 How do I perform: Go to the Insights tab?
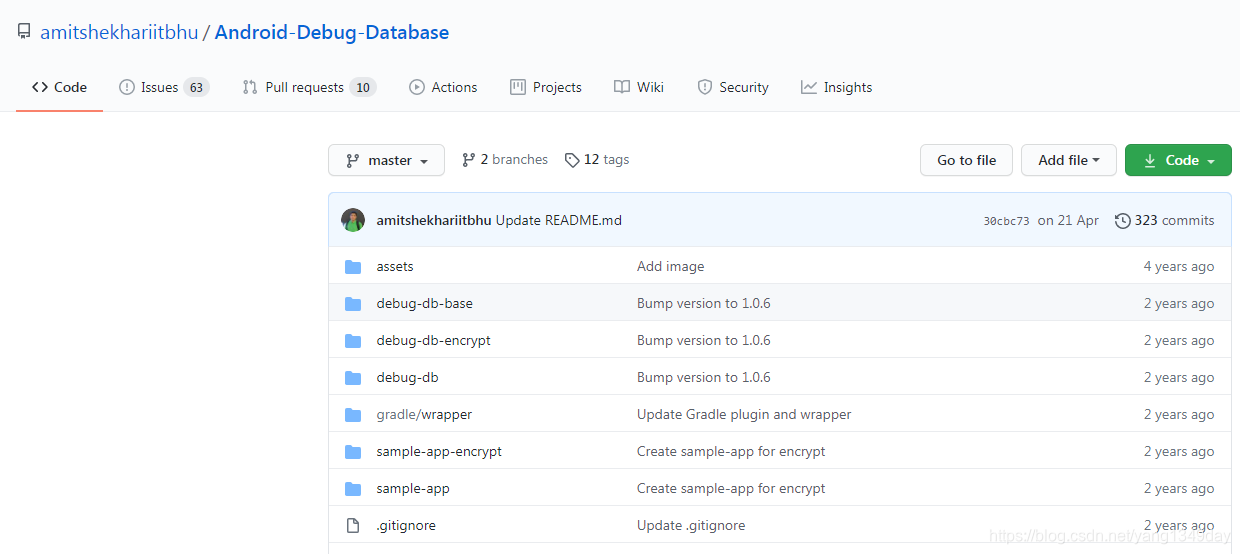[836, 87]
